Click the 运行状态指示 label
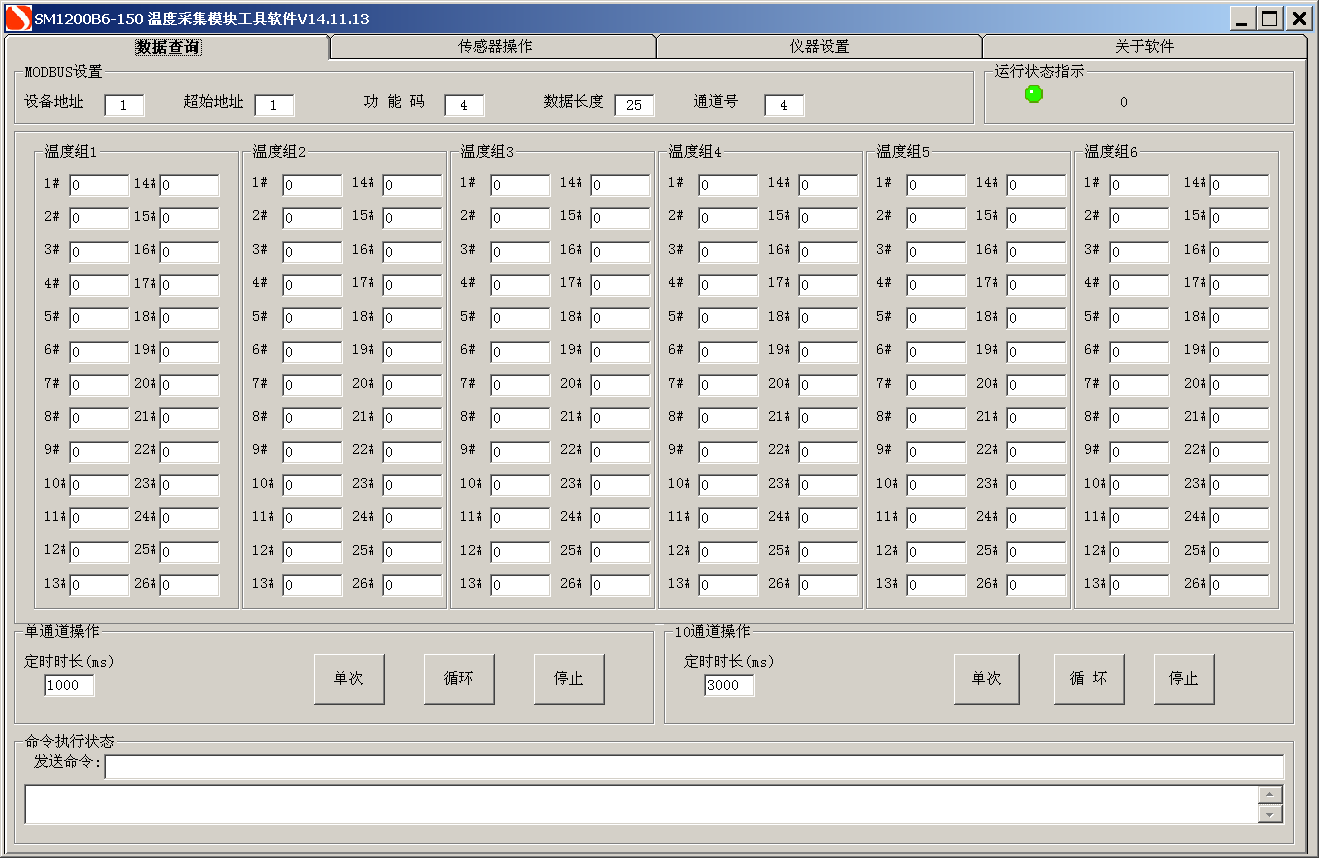Viewport: 1319px width, 858px height. tap(1039, 72)
